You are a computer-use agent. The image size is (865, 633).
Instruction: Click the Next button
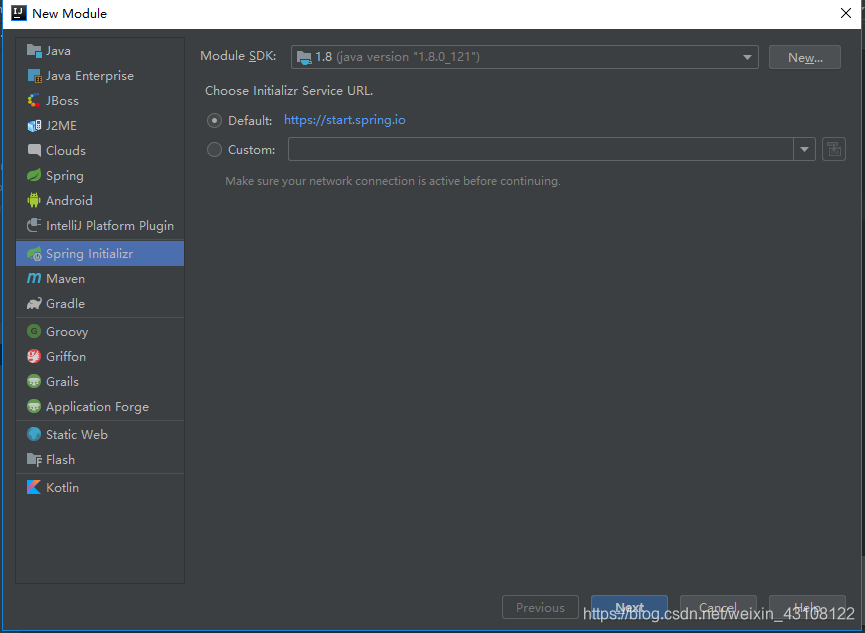coord(629,607)
